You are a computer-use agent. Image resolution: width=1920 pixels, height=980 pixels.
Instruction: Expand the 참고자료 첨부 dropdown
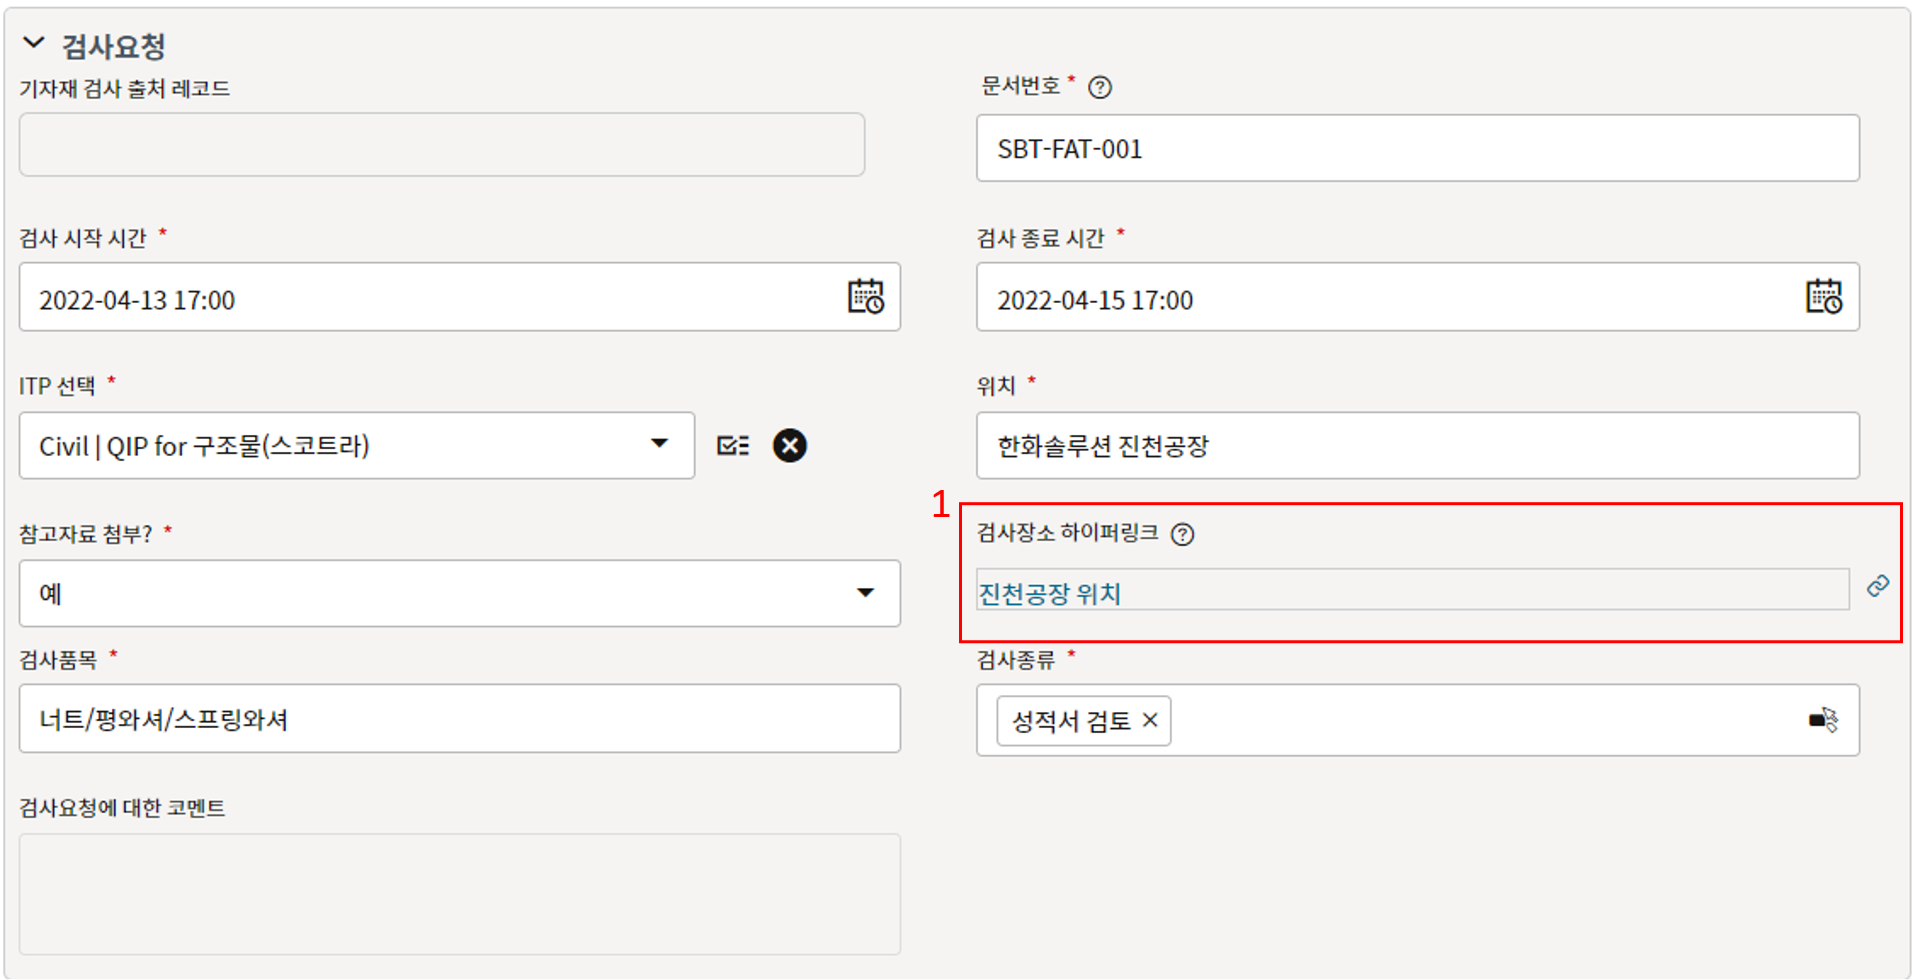click(x=865, y=593)
